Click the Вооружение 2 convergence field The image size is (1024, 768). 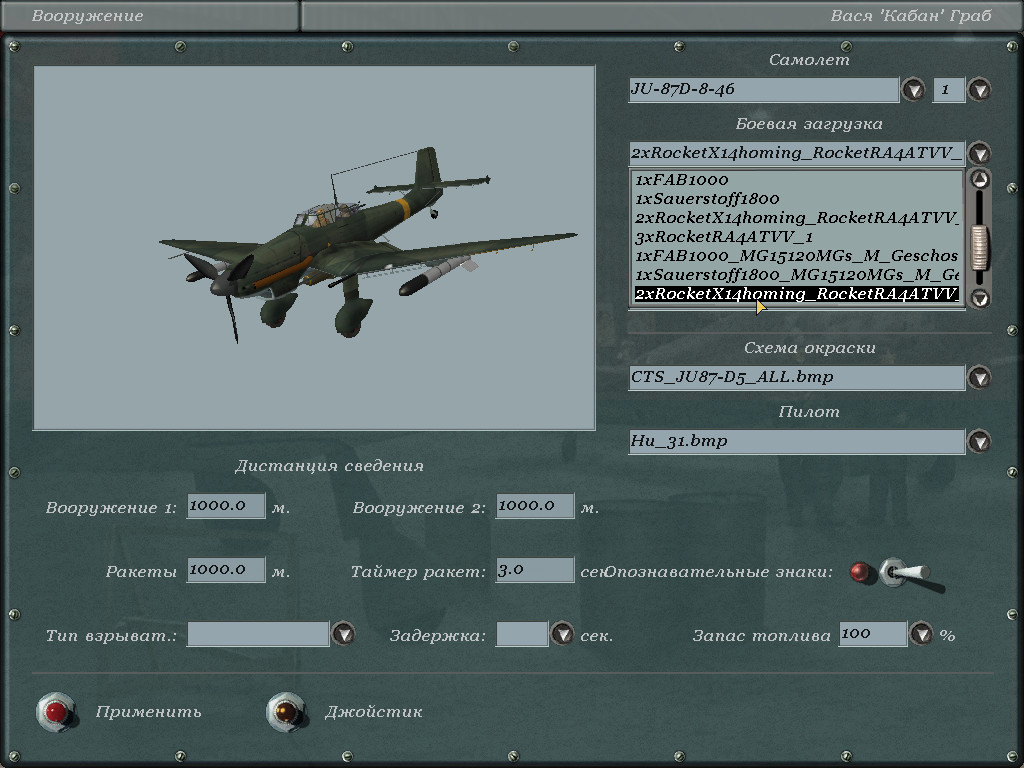pyautogui.click(x=535, y=506)
